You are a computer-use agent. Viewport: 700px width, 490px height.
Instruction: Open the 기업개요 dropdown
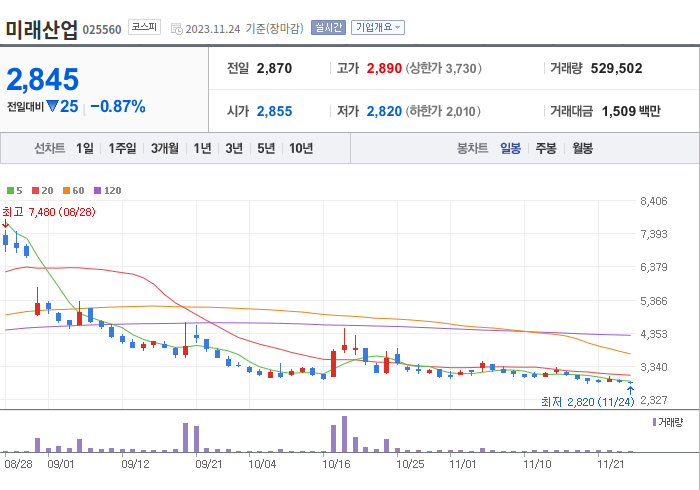(x=378, y=28)
